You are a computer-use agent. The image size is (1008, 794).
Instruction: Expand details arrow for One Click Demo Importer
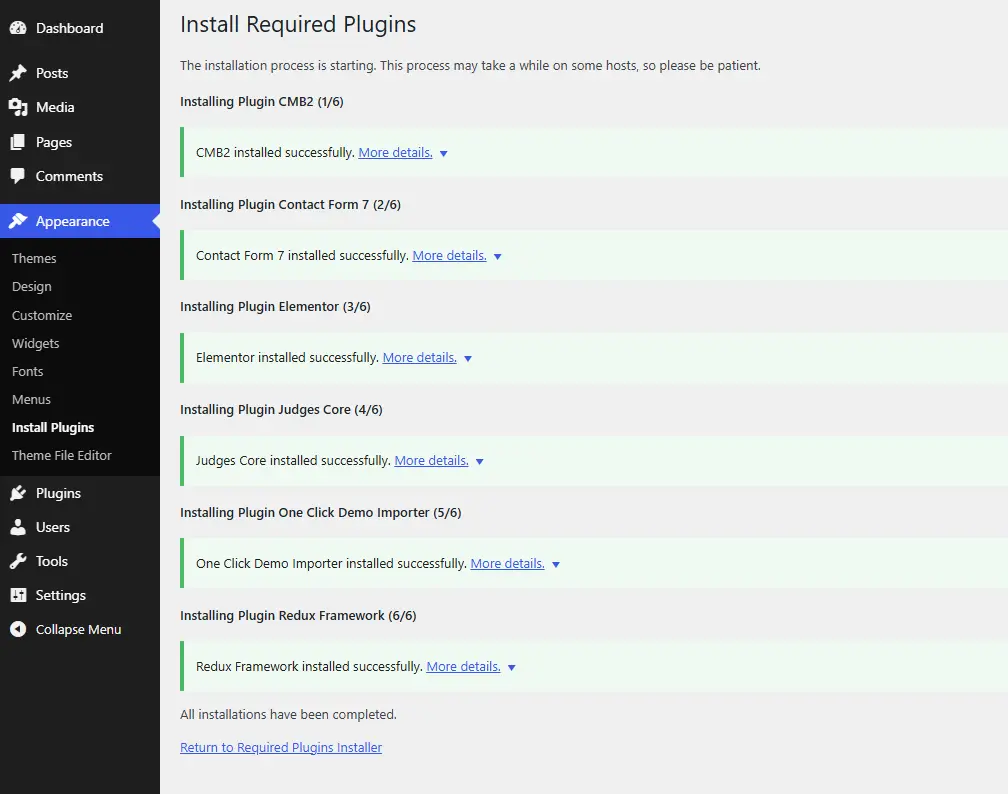(x=556, y=564)
